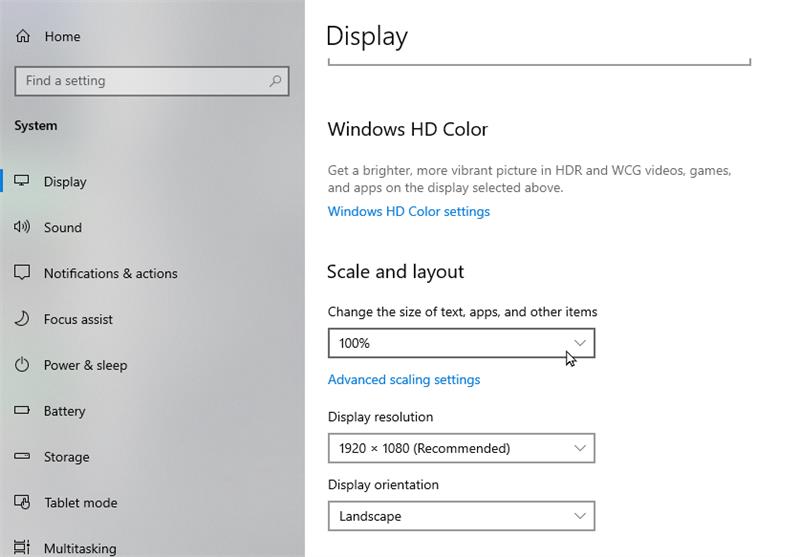Viewport: 800px width, 557px height.
Task: Click the Battery icon
Action: pyautogui.click(x=22, y=411)
